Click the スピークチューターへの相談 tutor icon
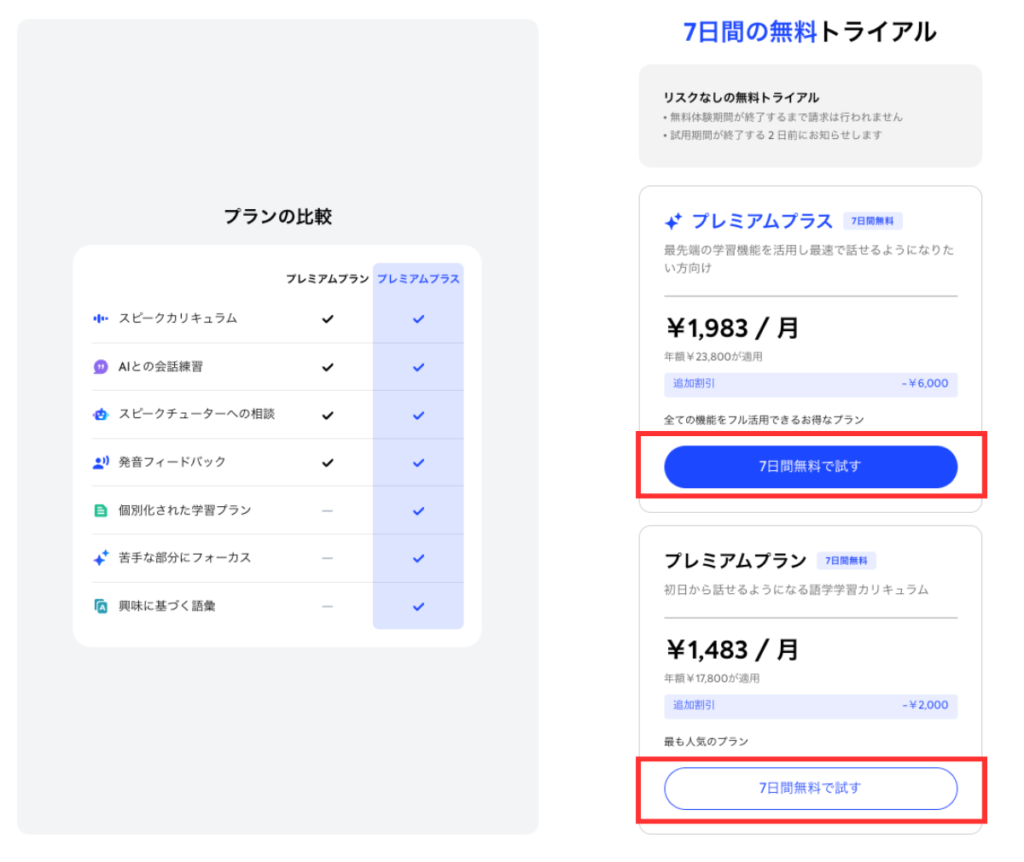 100,415
